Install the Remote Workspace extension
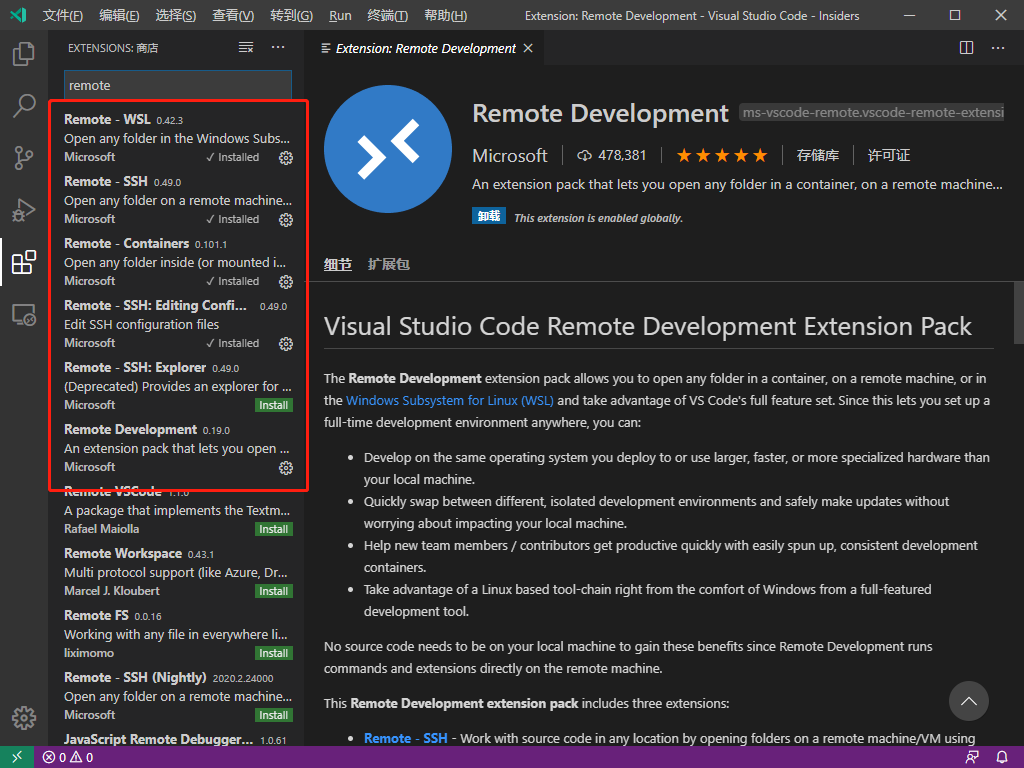 [274, 591]
